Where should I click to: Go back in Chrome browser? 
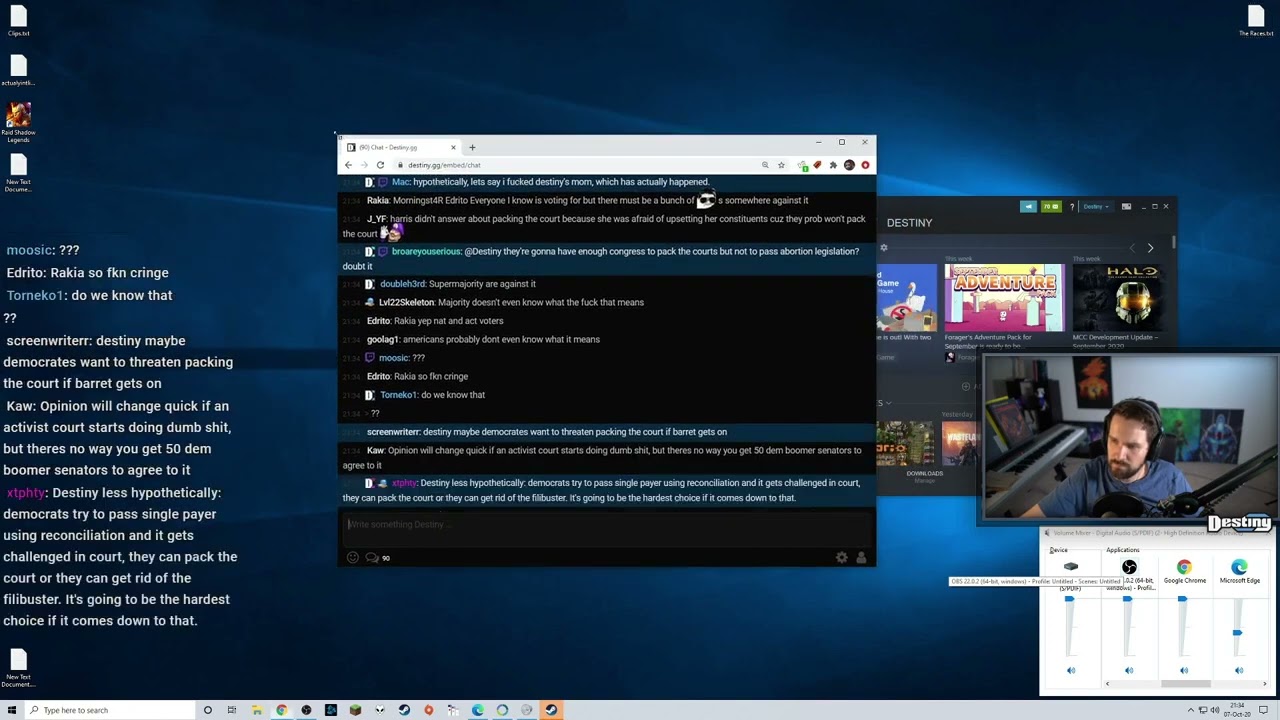(348, 165)
